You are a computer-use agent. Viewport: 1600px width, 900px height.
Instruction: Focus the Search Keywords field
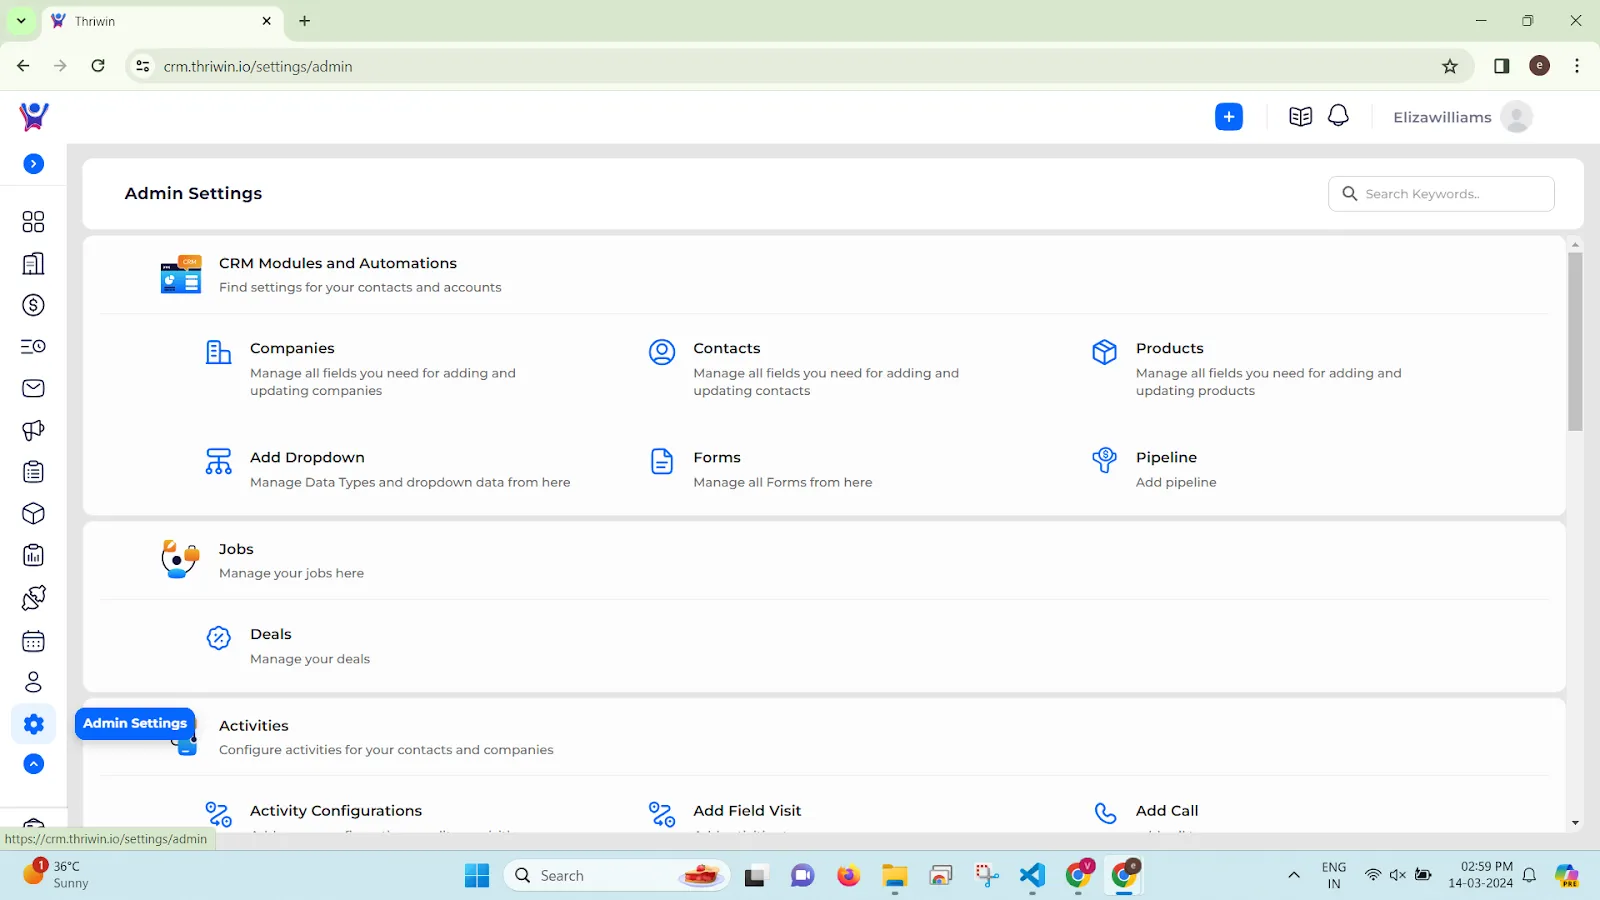coord(1441,194)
